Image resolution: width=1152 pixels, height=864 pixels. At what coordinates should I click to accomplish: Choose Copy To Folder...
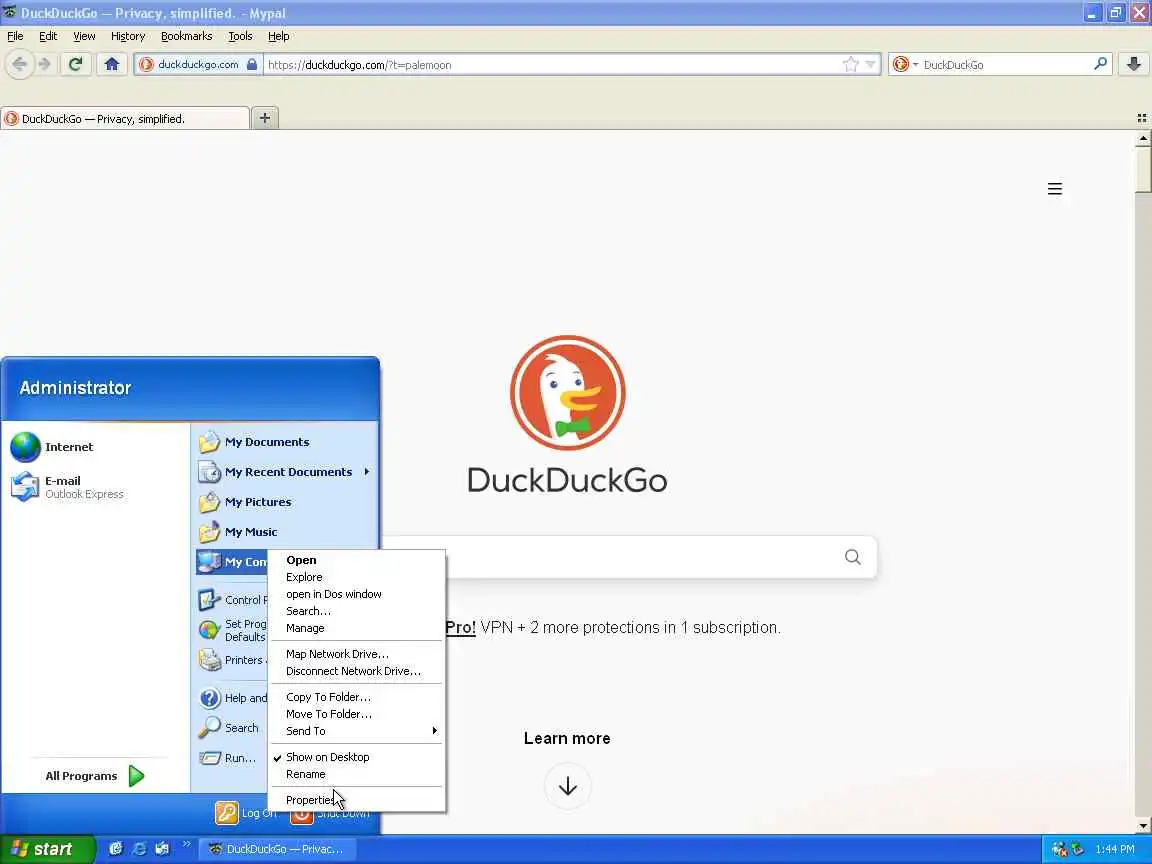[x=356, y=696]
